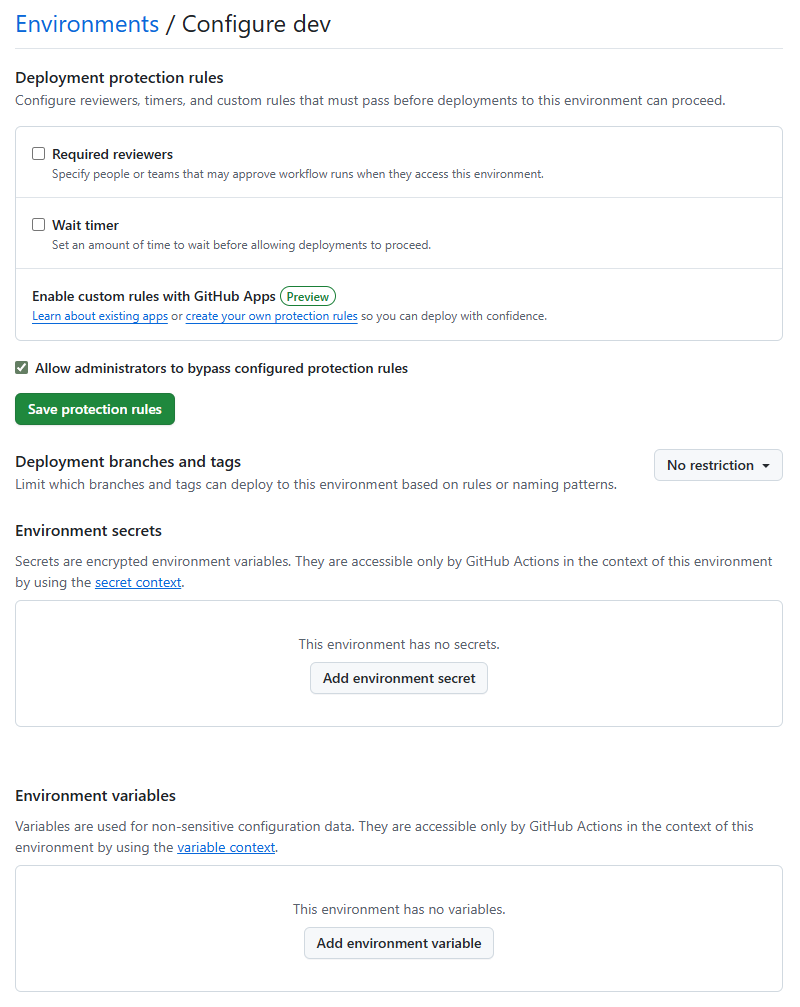800x1007 pixels.
Task: Click the Environment secrets heading
Action: (x=88, y=530)
